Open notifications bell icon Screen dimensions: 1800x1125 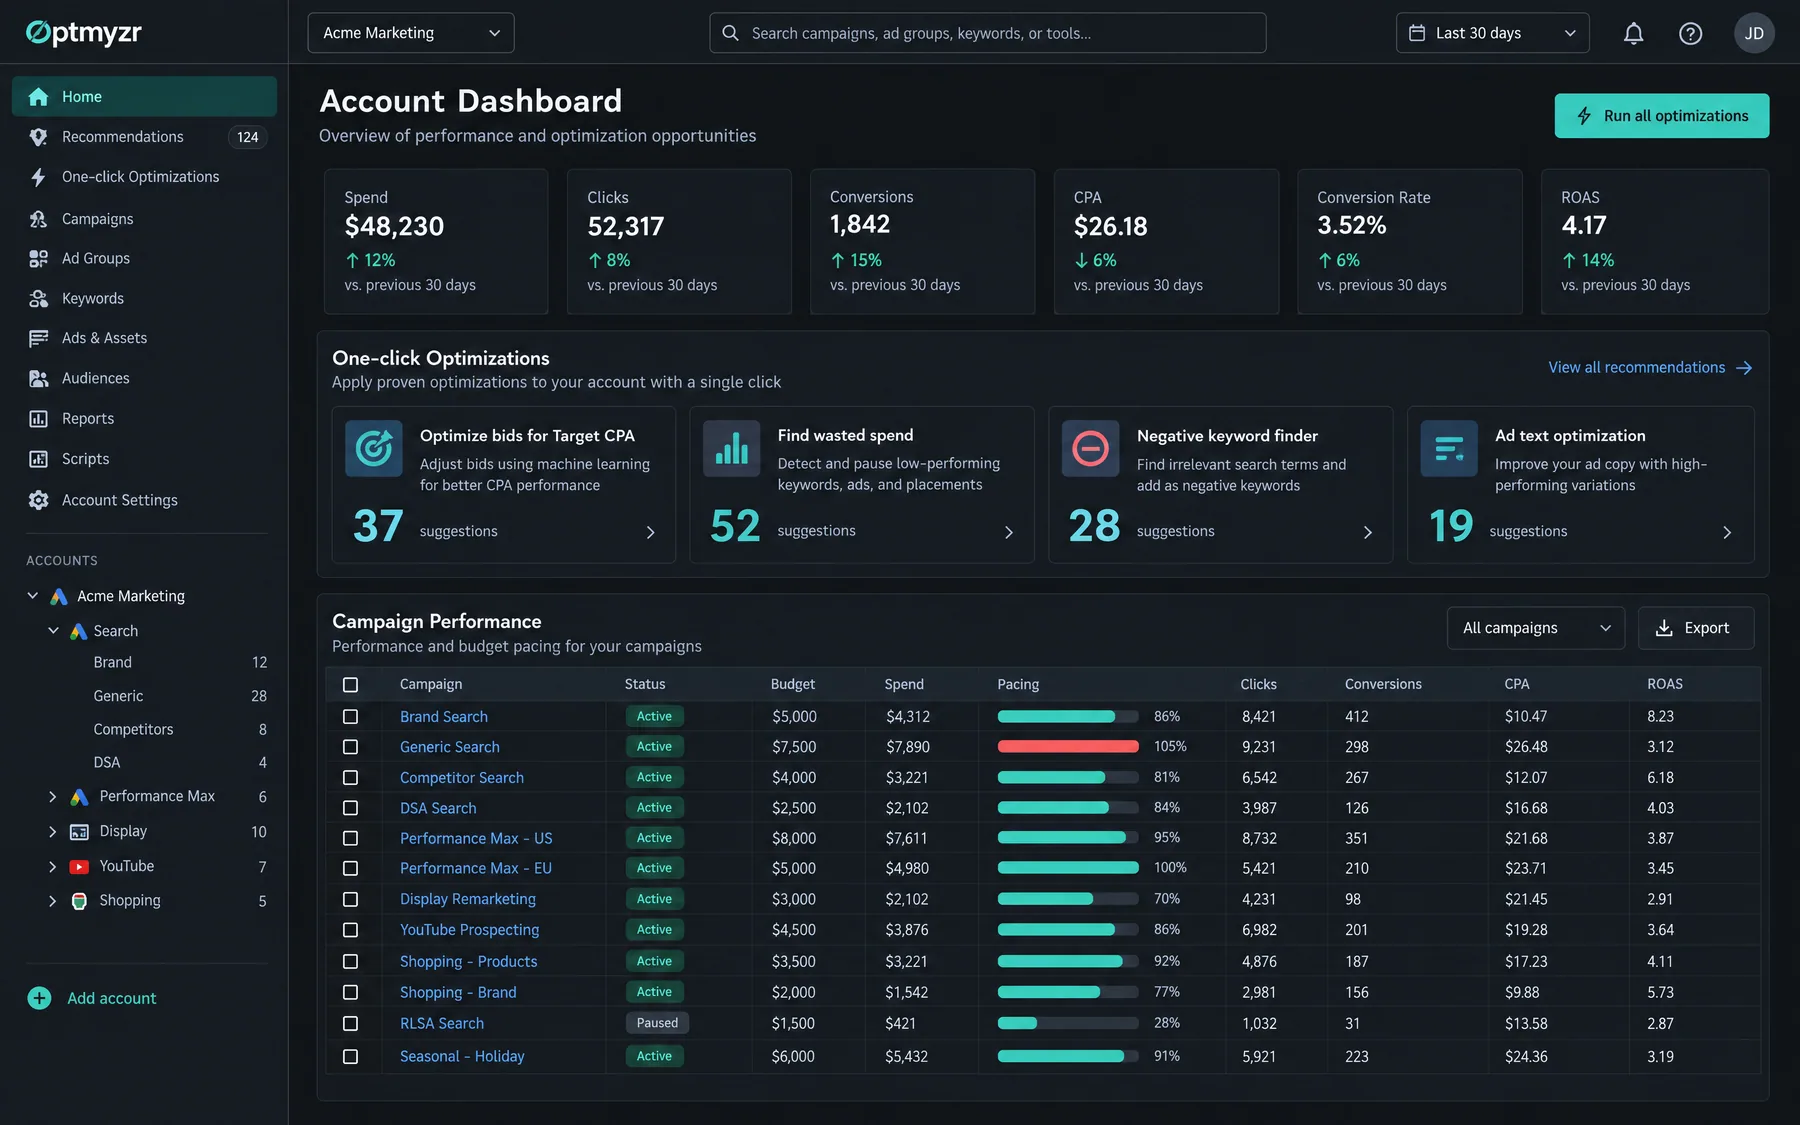click(x=1633, y=33)
